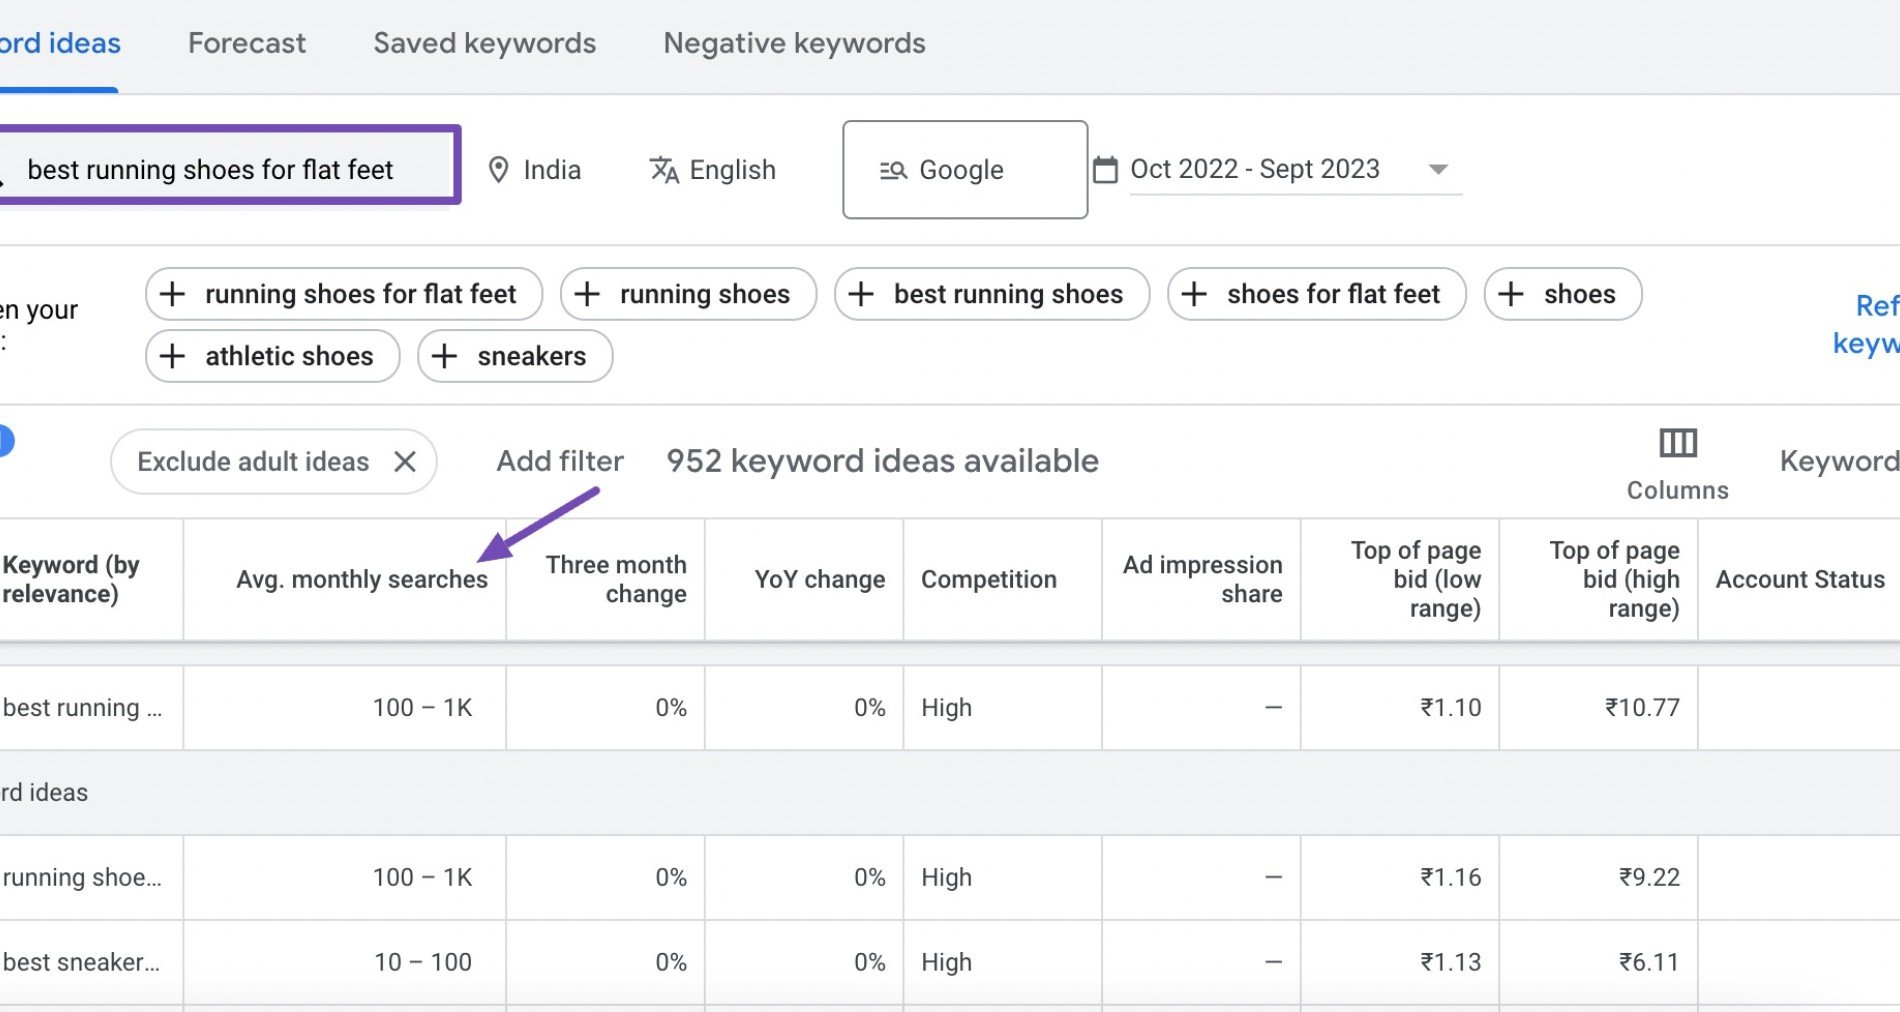
Task: Click Add filter
Action: [x=560, y=461]
